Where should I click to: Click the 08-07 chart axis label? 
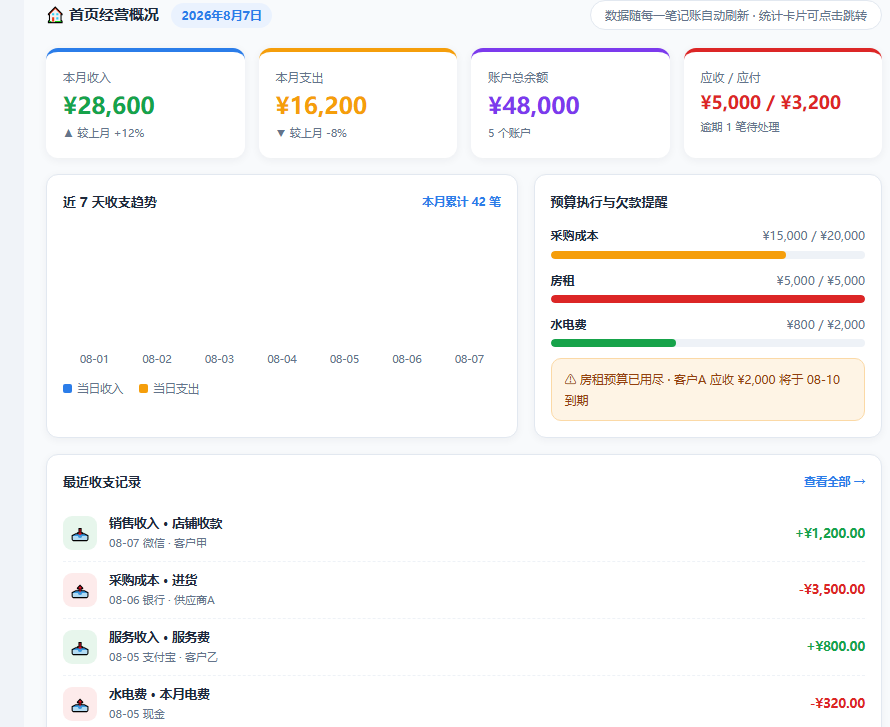(469, 359)
